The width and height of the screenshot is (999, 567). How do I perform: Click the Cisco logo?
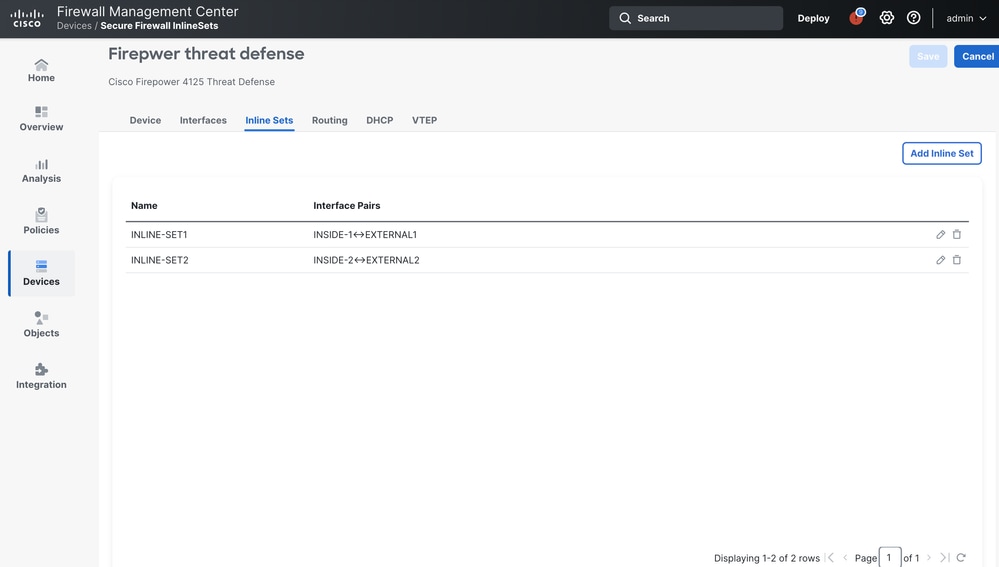click(27, 18)
